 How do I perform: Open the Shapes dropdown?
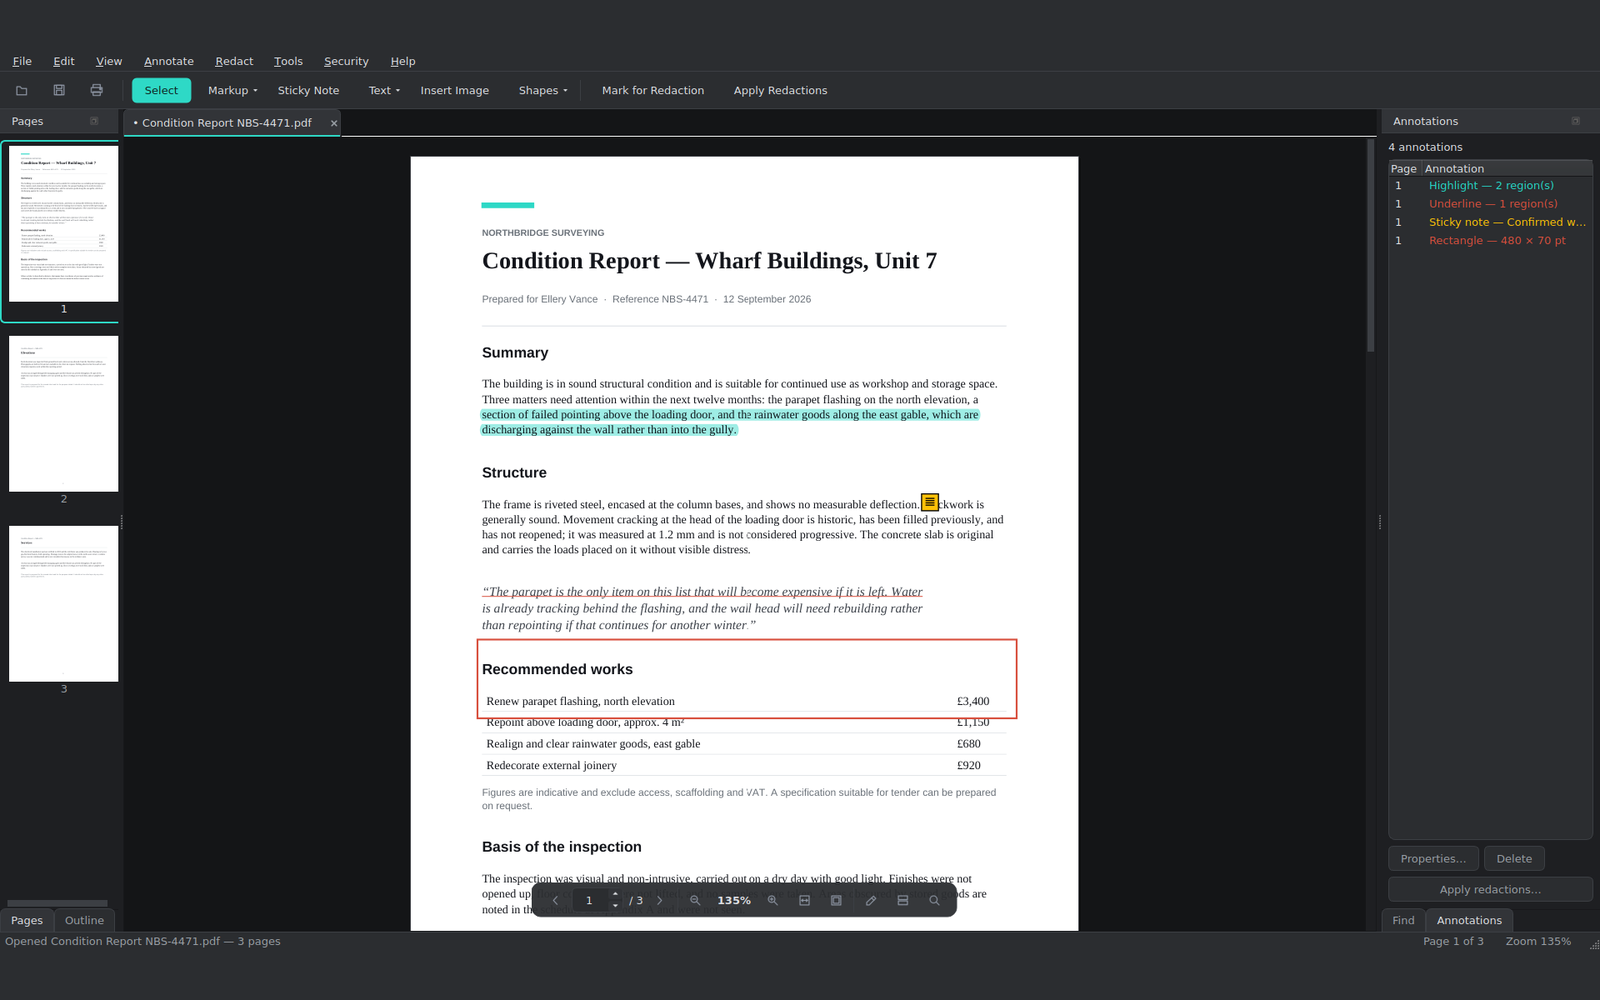pos(543,91)
